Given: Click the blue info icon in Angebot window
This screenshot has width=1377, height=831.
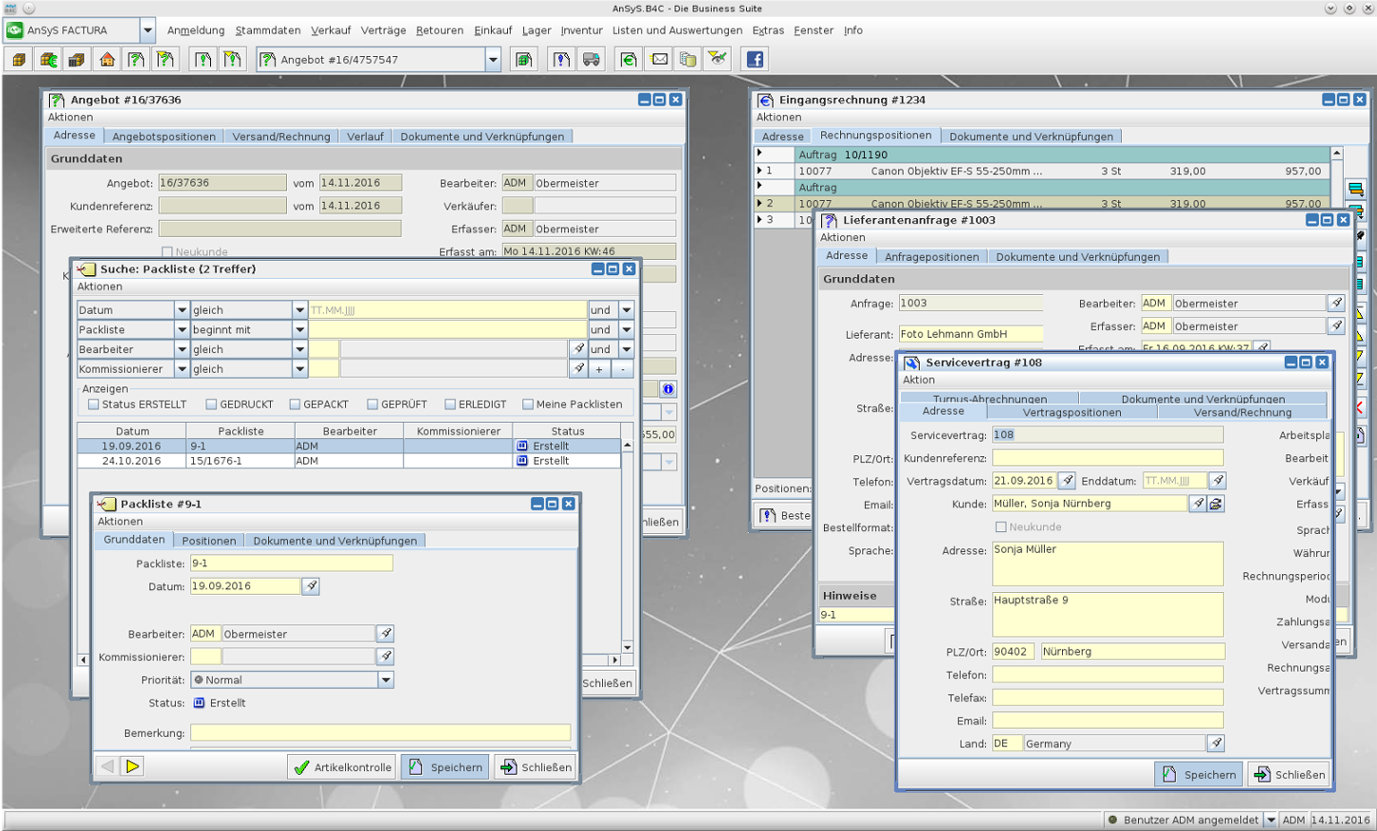Looking at the screenshot, I should pyautogui.click(x=668, y=388).
